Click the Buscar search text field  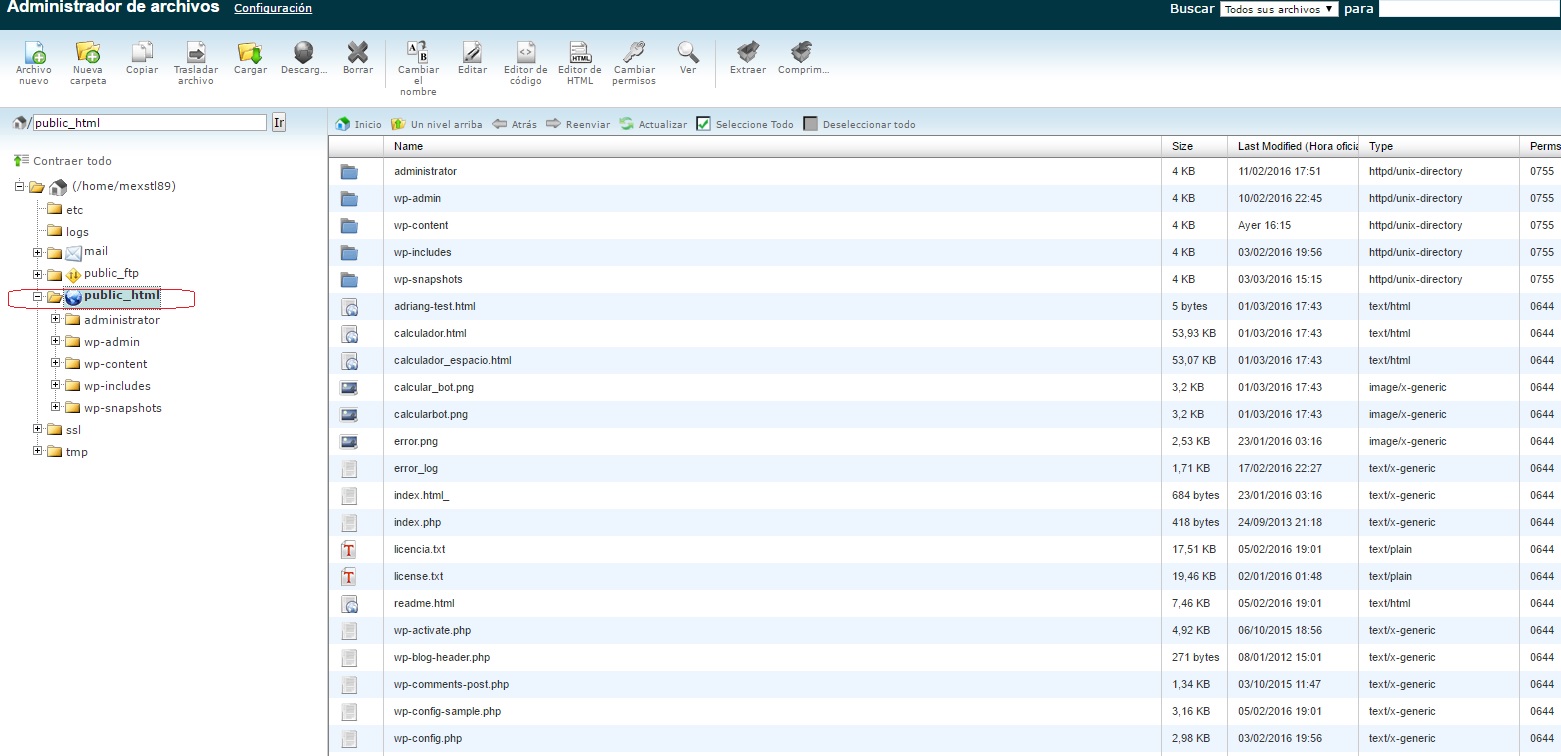click(x=1469, y=9)
